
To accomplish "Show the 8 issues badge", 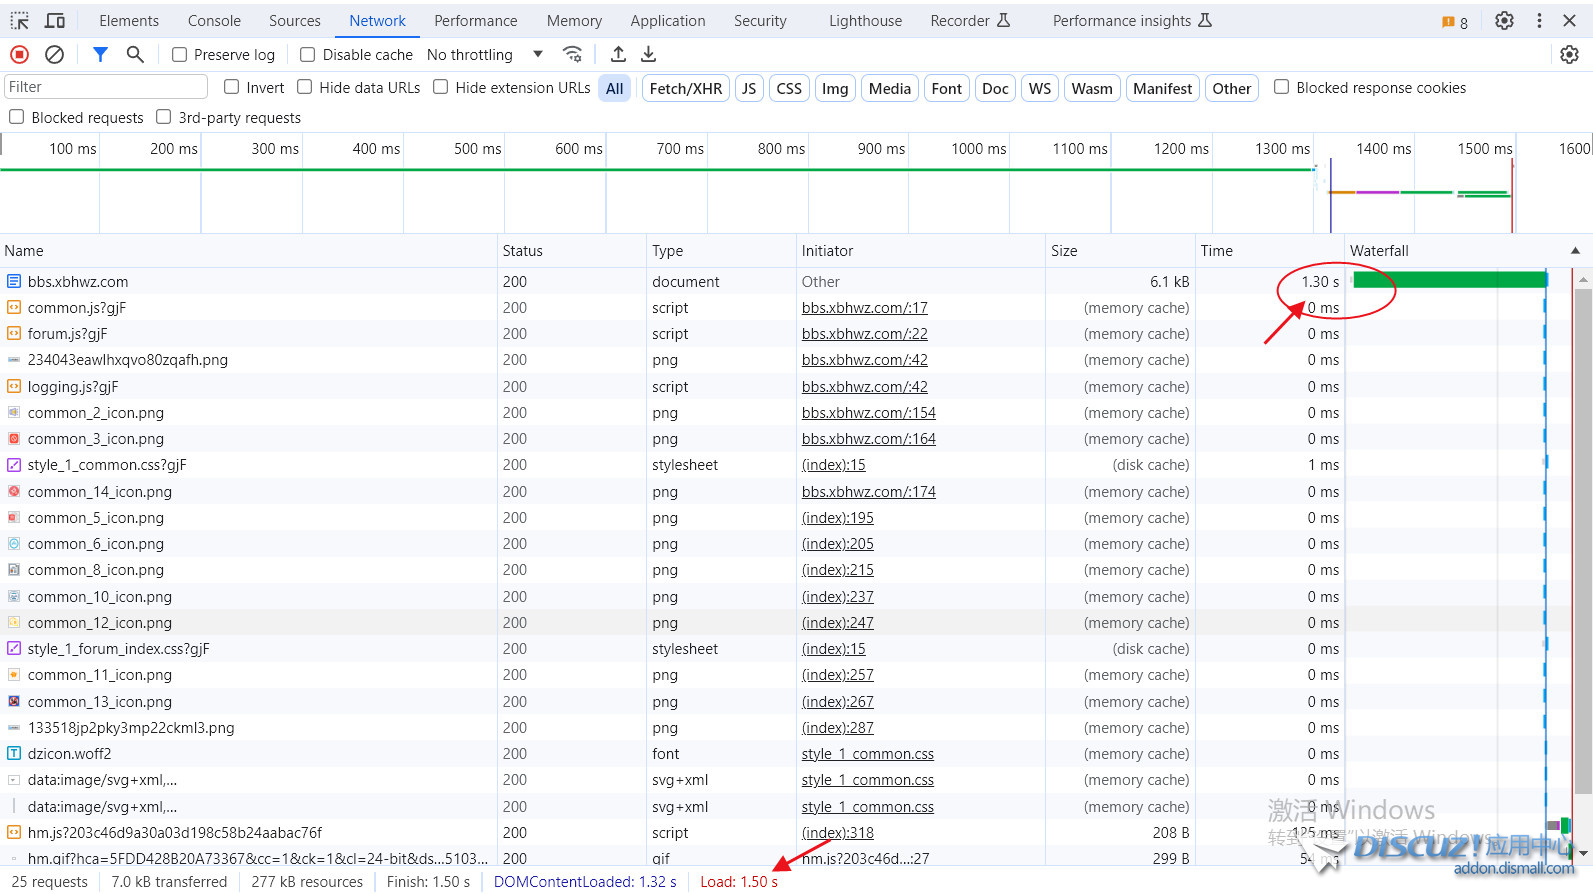I will tap(1455, 21).
